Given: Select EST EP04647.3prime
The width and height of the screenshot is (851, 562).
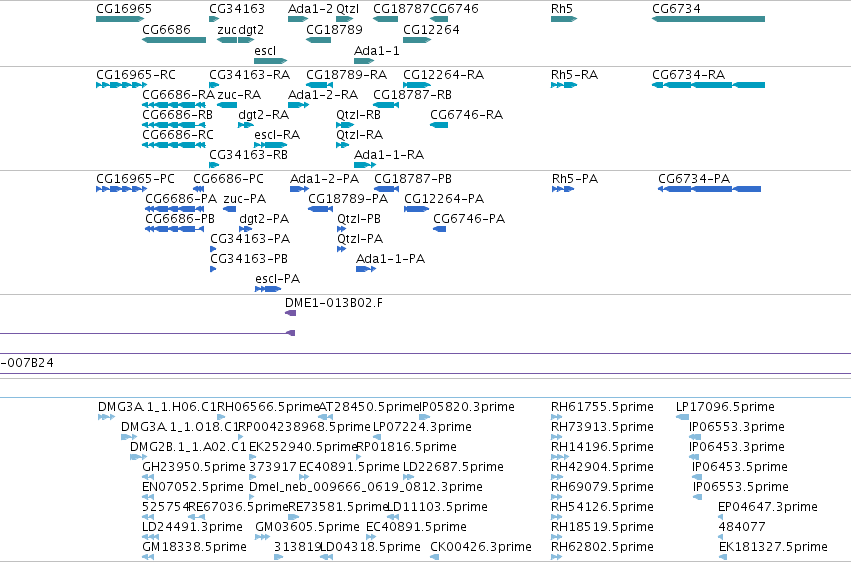Looking at the screenshot, I should 768,507.
